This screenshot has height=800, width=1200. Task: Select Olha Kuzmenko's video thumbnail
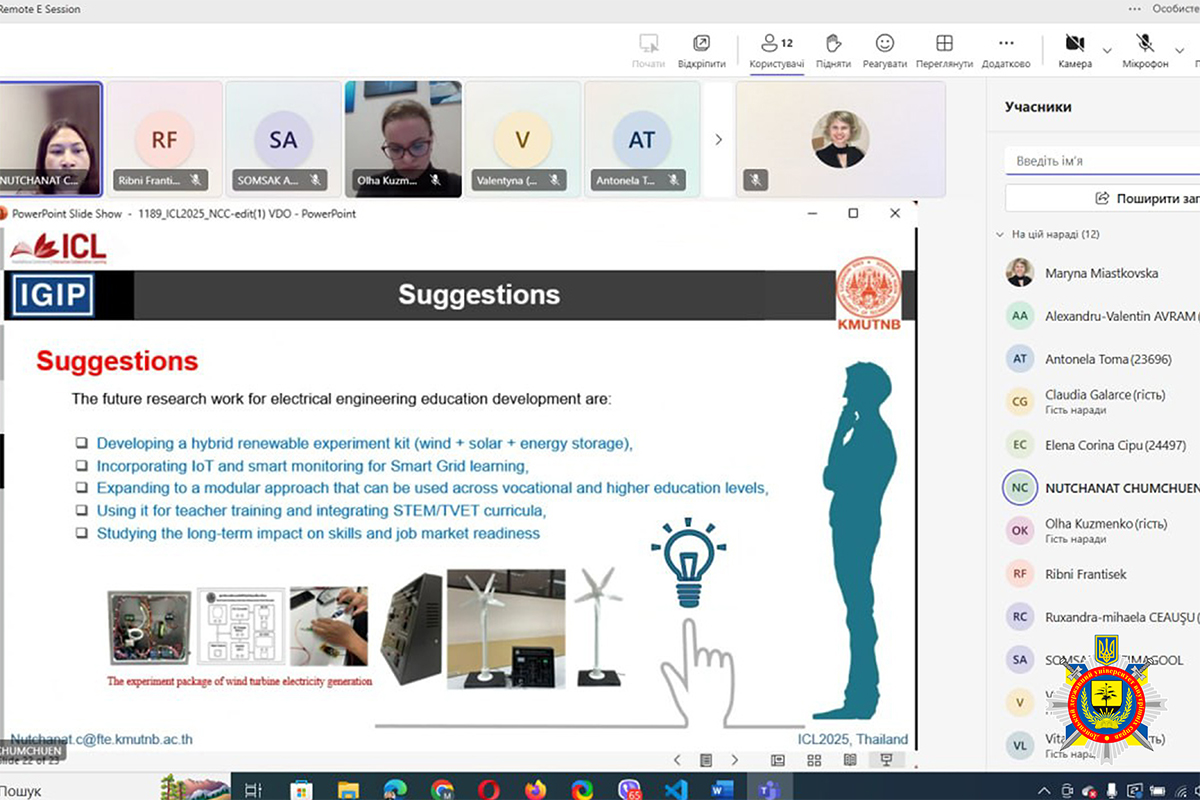(403, 138)
